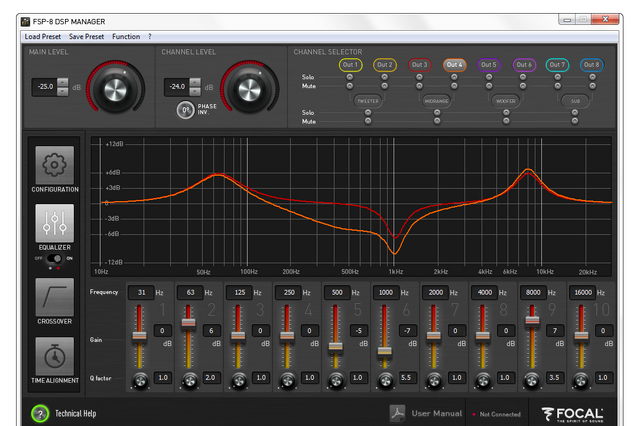Click band 10 Q factor knob

581,380
